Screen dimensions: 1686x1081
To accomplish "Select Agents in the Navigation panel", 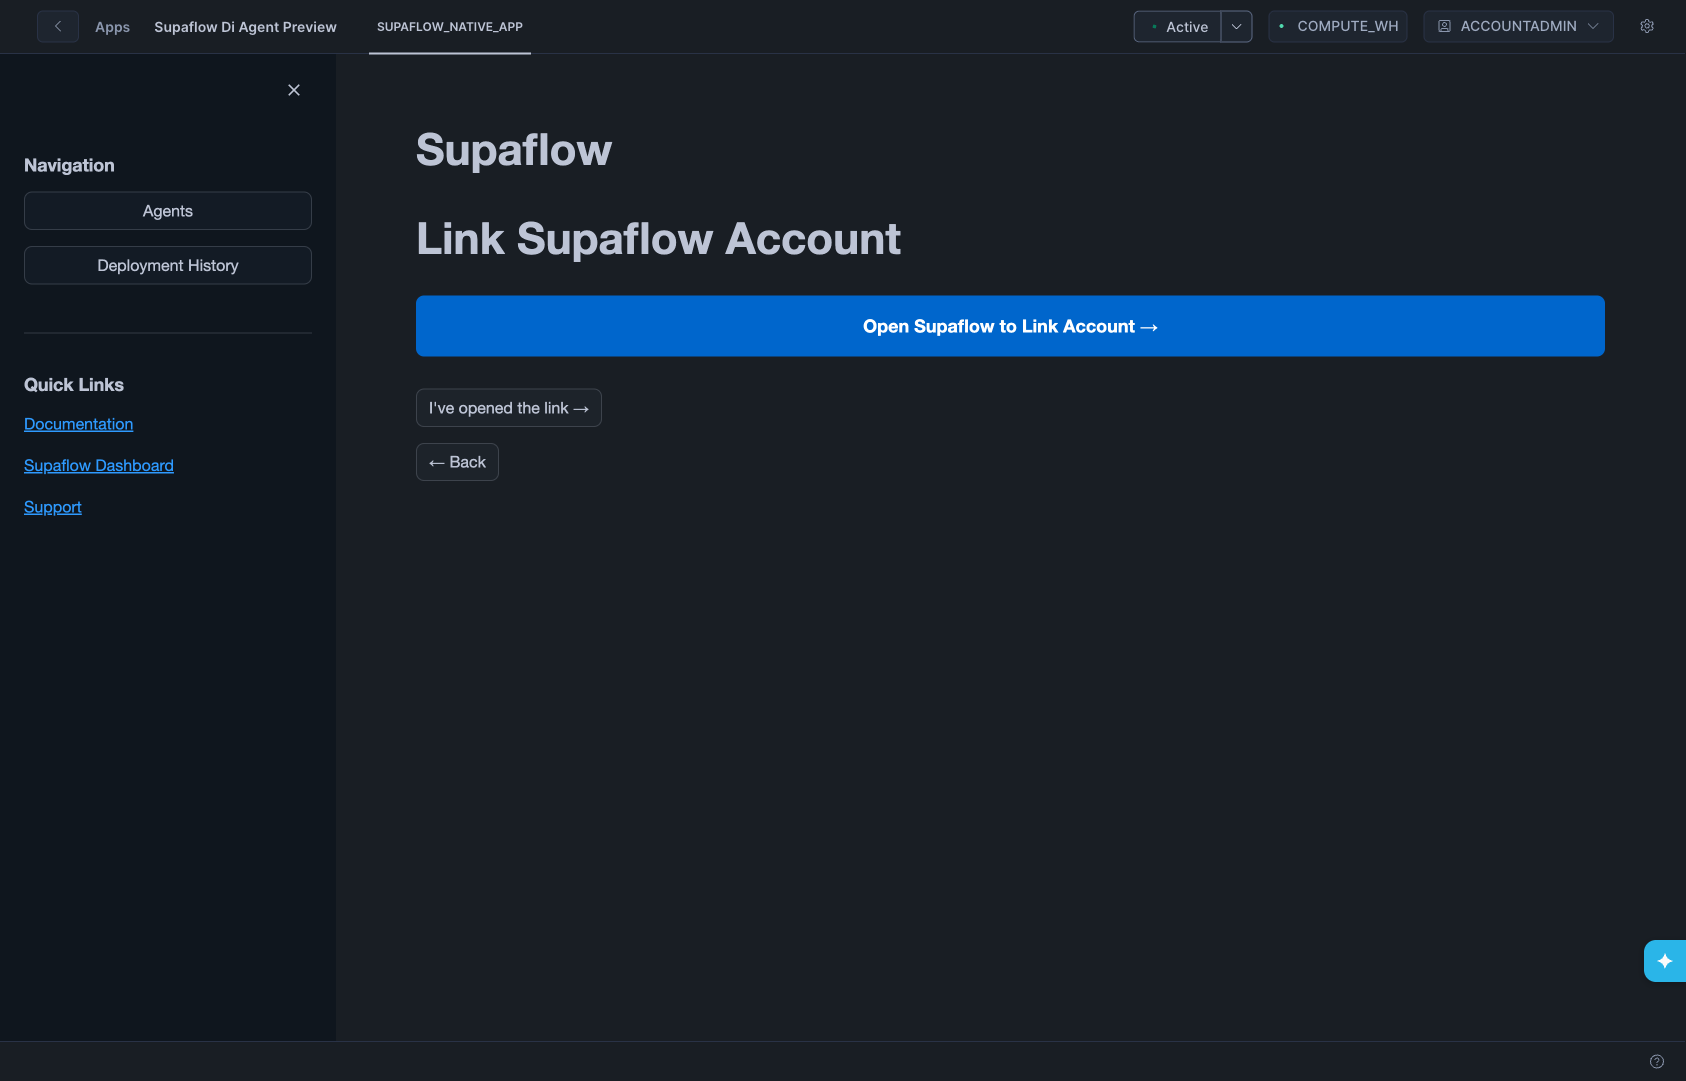I will point(167,210).
